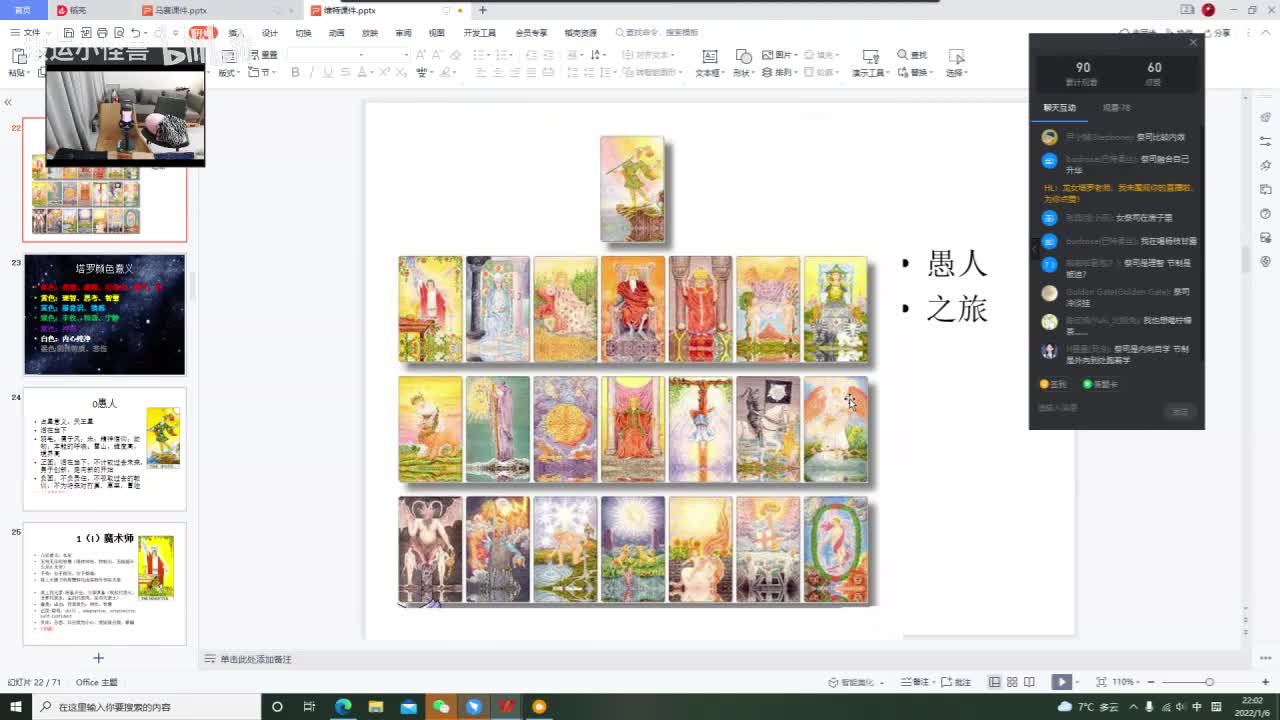Open the zoom percentage 110% dropdown
Viewport: 1280px width, 720px height.
(x=1126, y=682)
